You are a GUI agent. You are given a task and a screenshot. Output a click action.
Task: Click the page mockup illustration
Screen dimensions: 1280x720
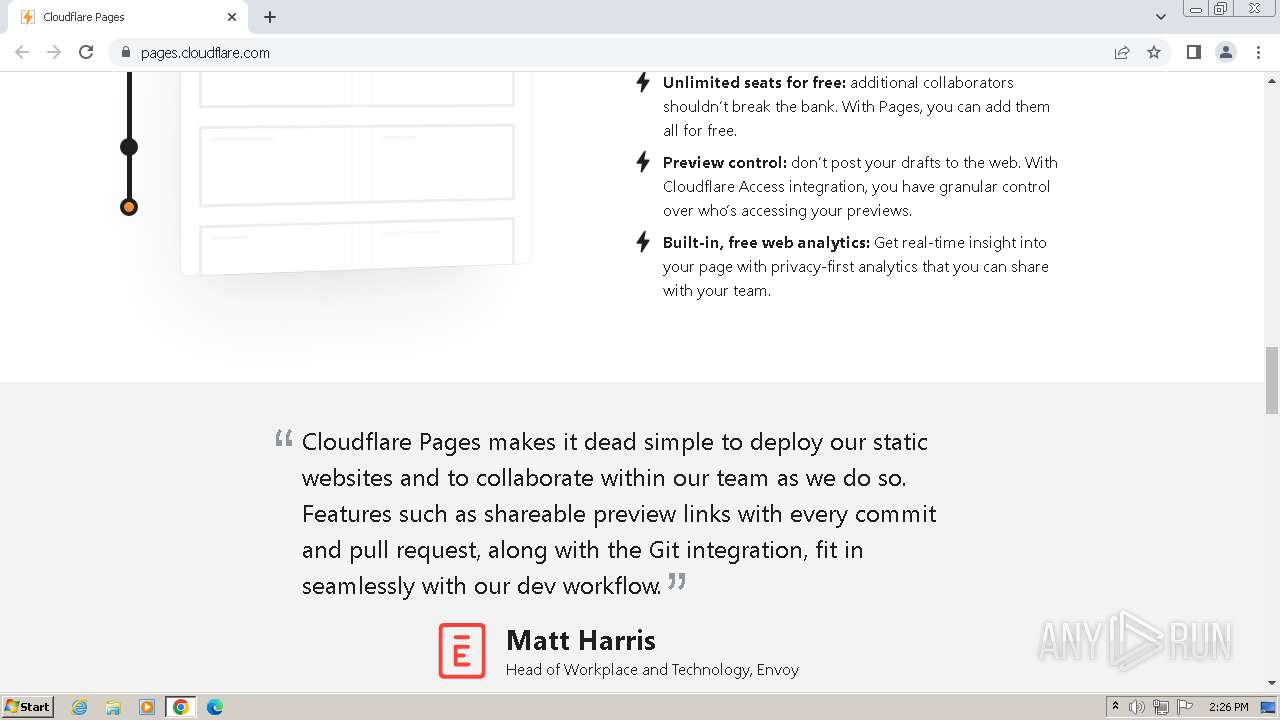355,172
